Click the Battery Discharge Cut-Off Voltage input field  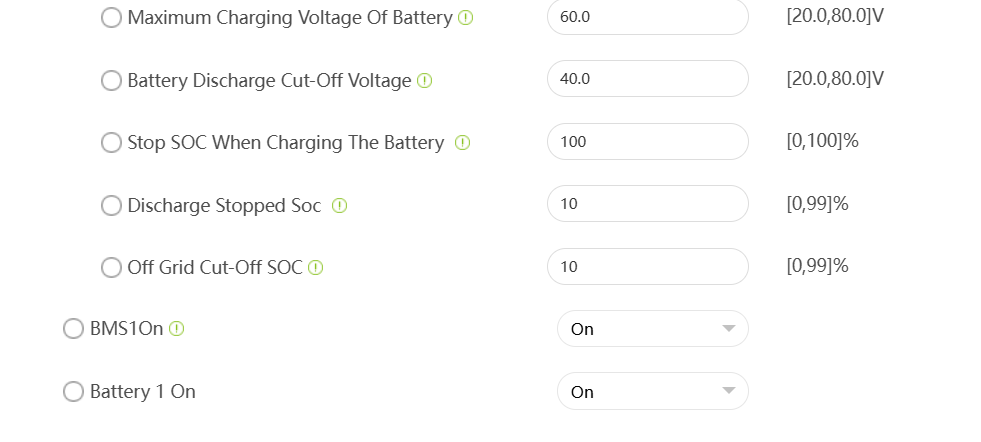[647, 79]
